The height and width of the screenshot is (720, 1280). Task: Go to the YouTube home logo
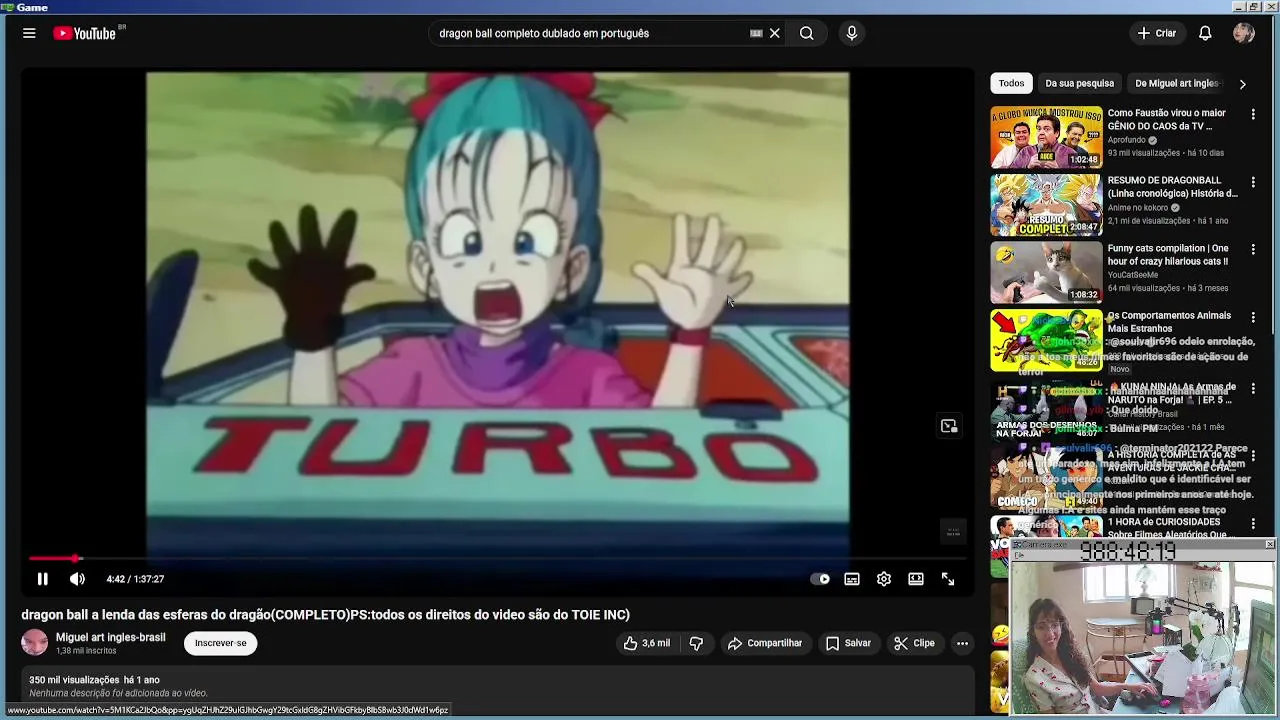coord(85,33)
